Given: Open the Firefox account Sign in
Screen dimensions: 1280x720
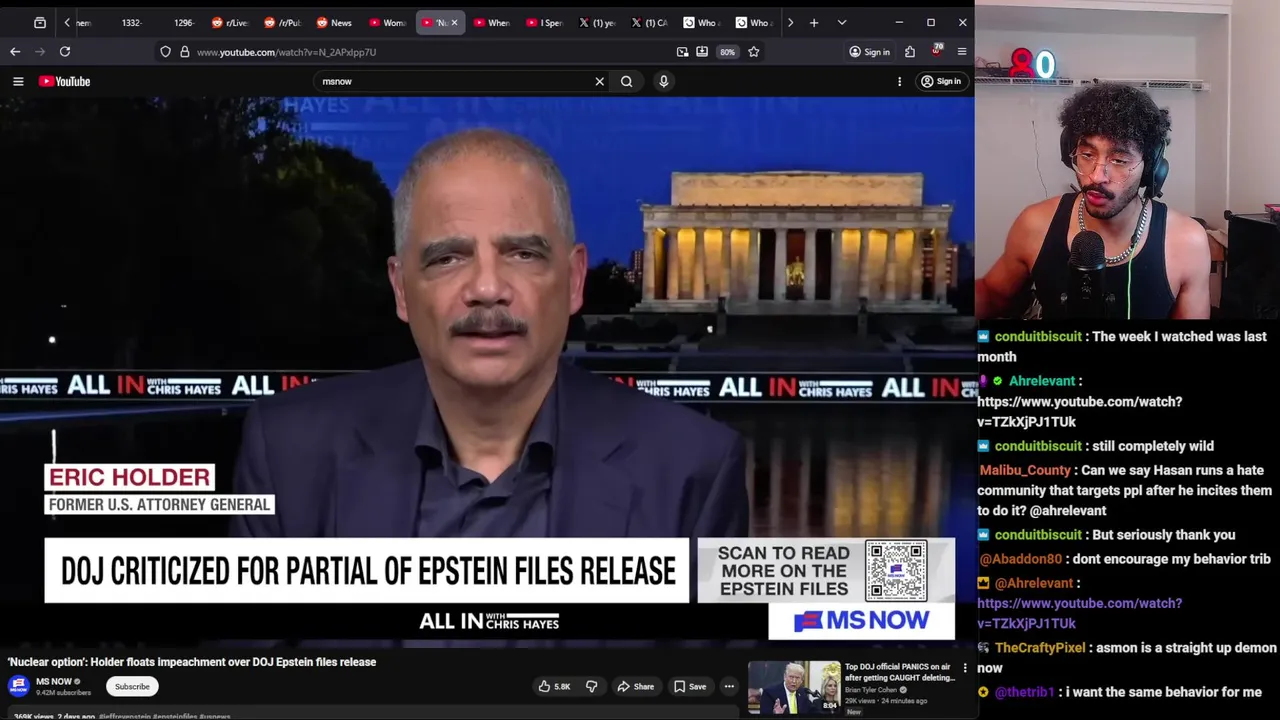Looking at the screenshot, I should pos(869,51).
